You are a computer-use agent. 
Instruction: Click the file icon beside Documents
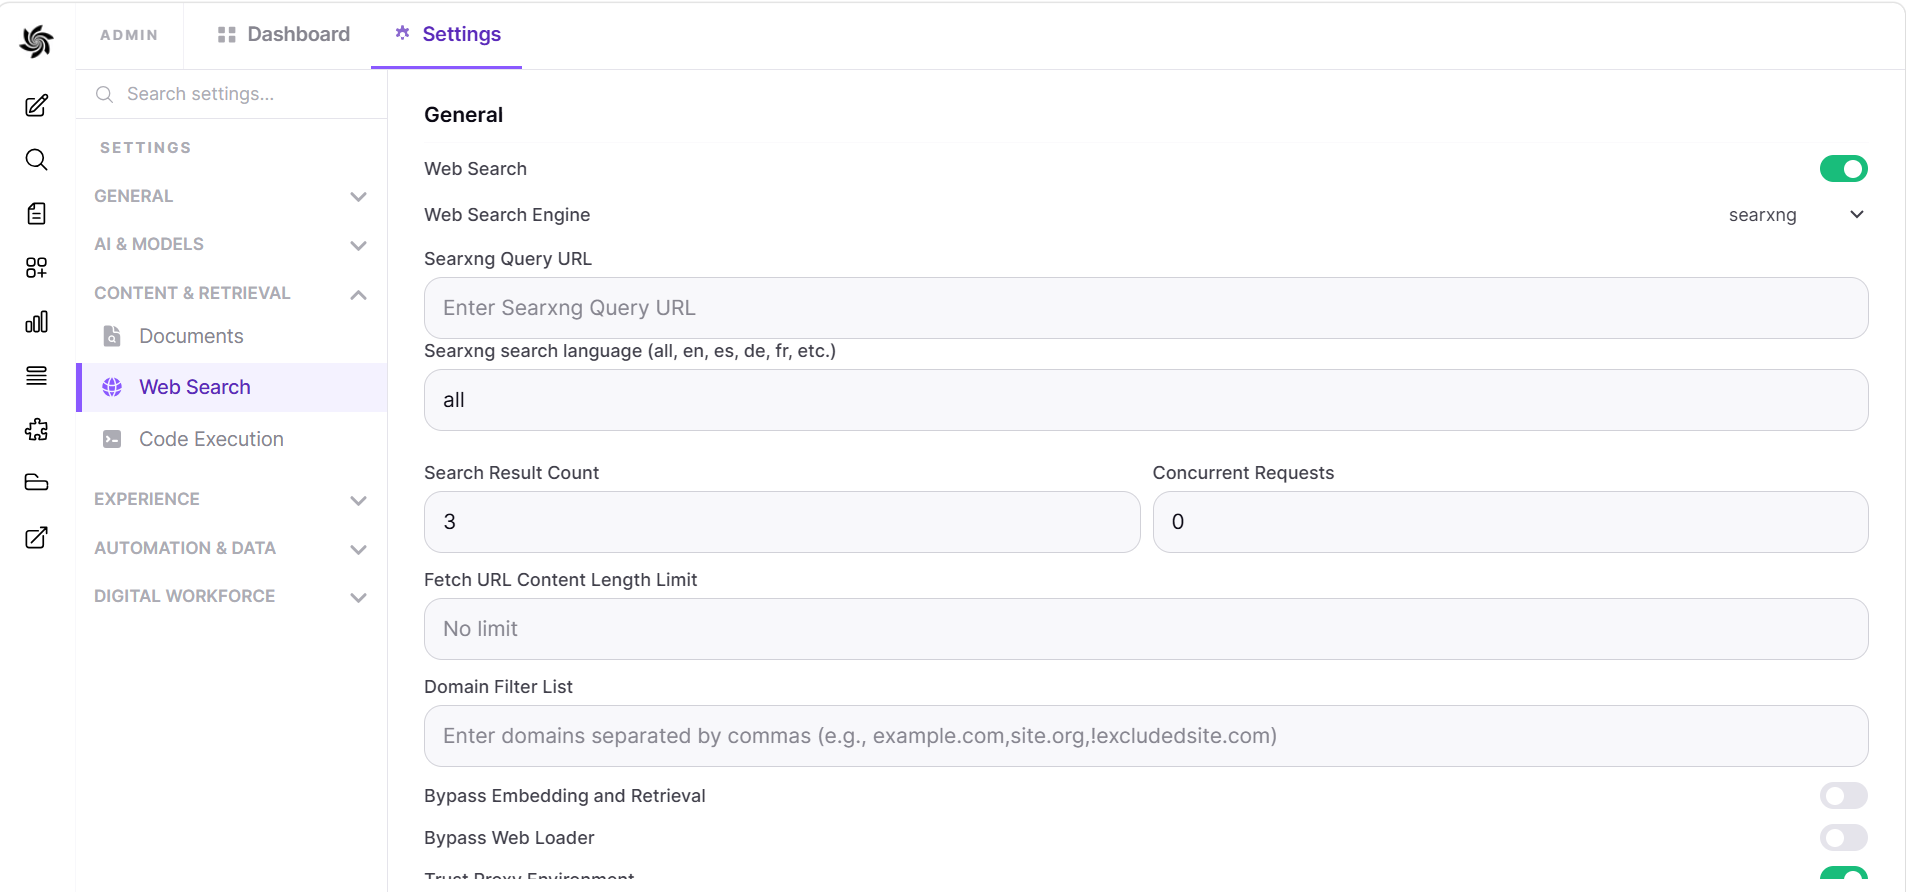point(112,336)
